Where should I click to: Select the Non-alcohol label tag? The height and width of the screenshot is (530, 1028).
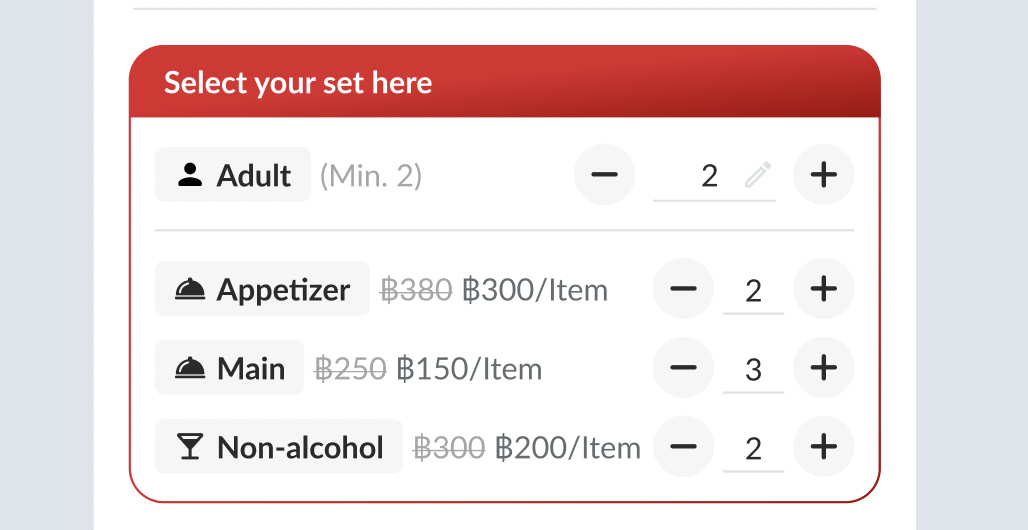[279, 446]
